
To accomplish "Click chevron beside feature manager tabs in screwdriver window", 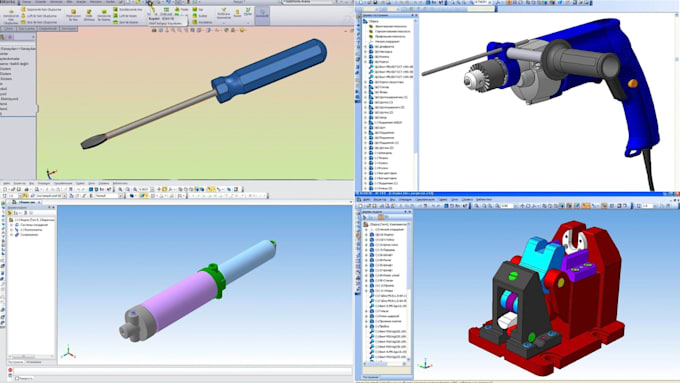I will click(33, 37).
